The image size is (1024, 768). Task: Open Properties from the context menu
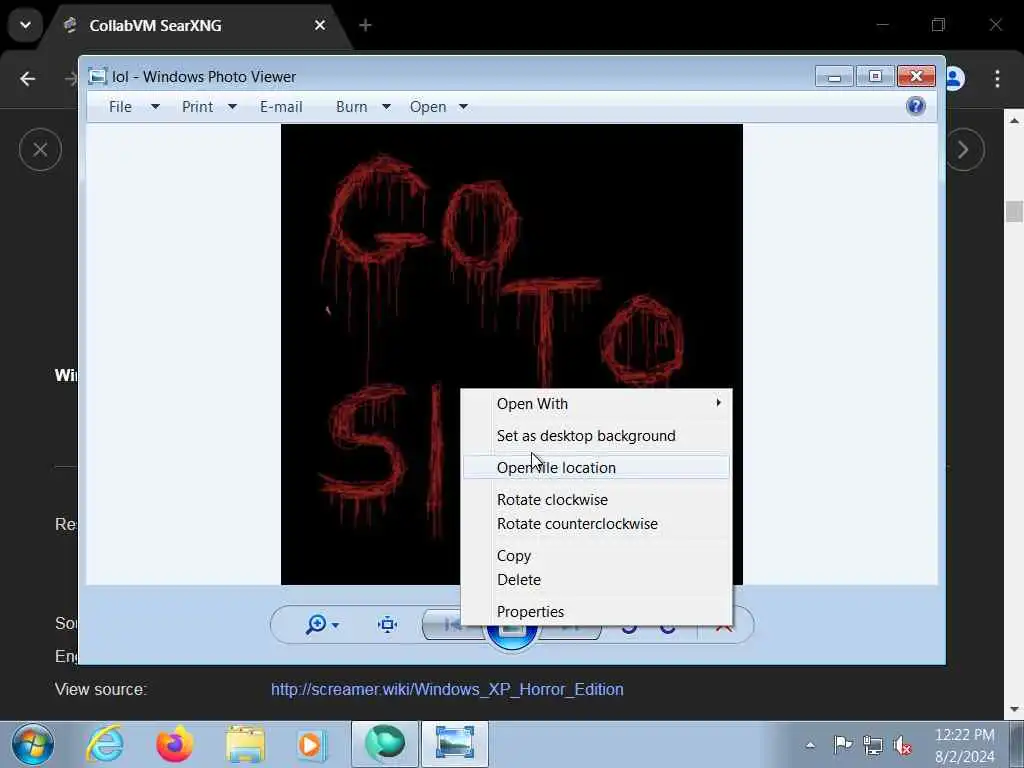[x=596, y=612]
